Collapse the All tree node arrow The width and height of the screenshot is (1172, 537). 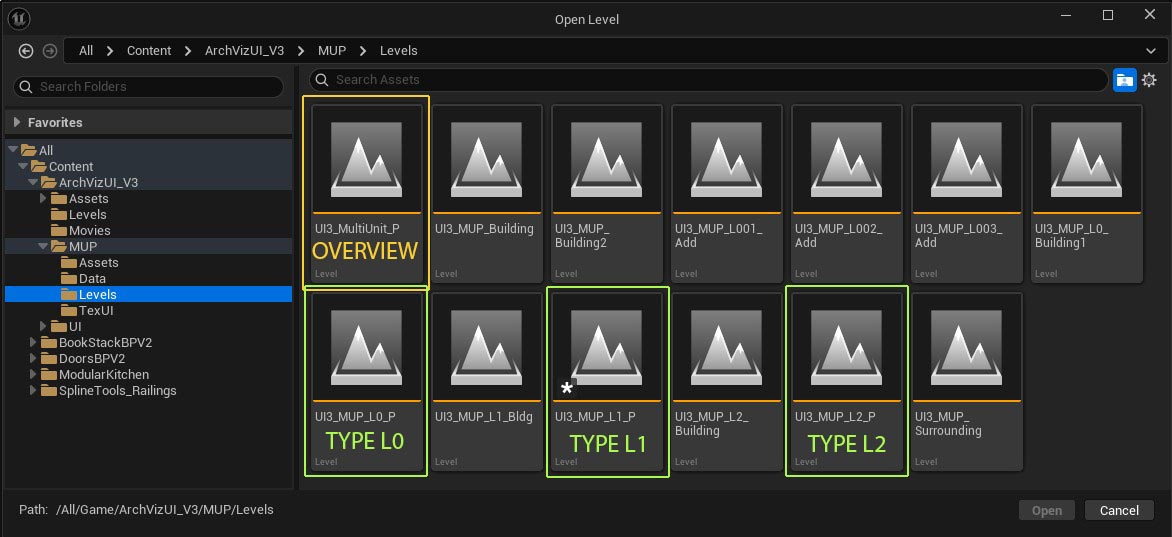tap(13, 150)
